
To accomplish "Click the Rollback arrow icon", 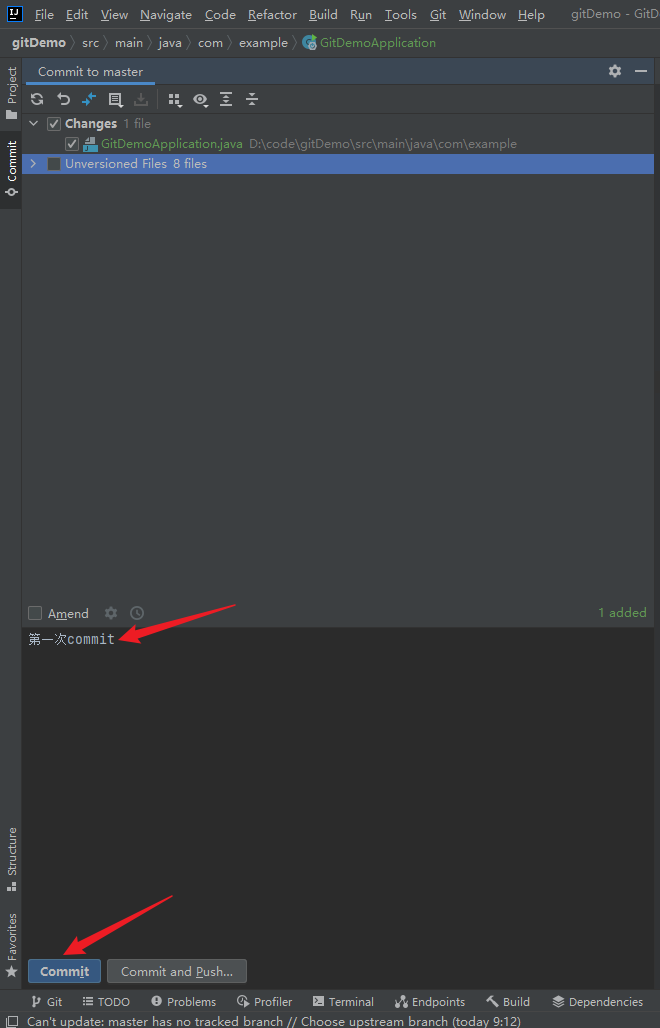I will [x=63, y=99].
